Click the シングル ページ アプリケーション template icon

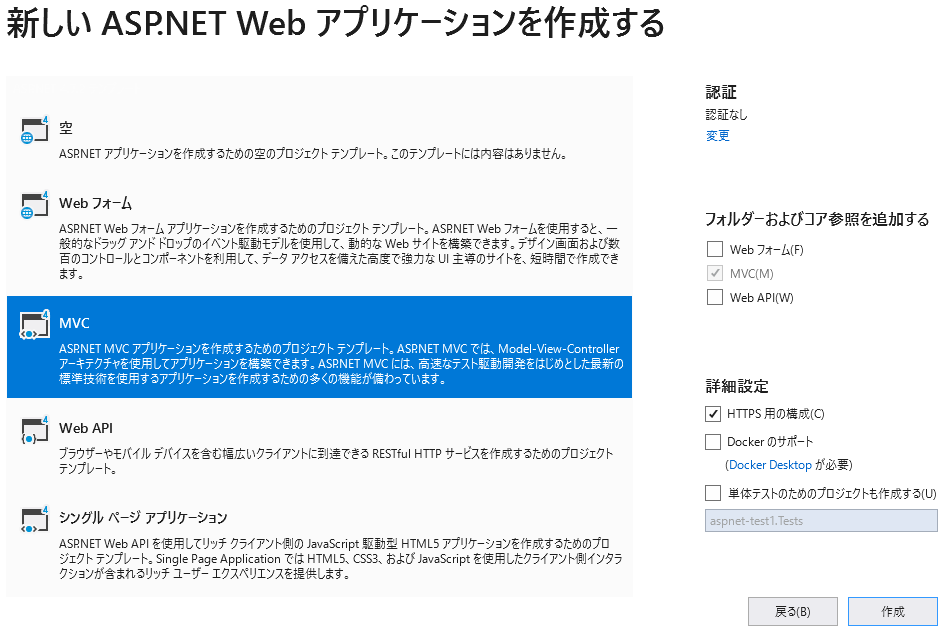pyautogui.click(x=34, y=519)
